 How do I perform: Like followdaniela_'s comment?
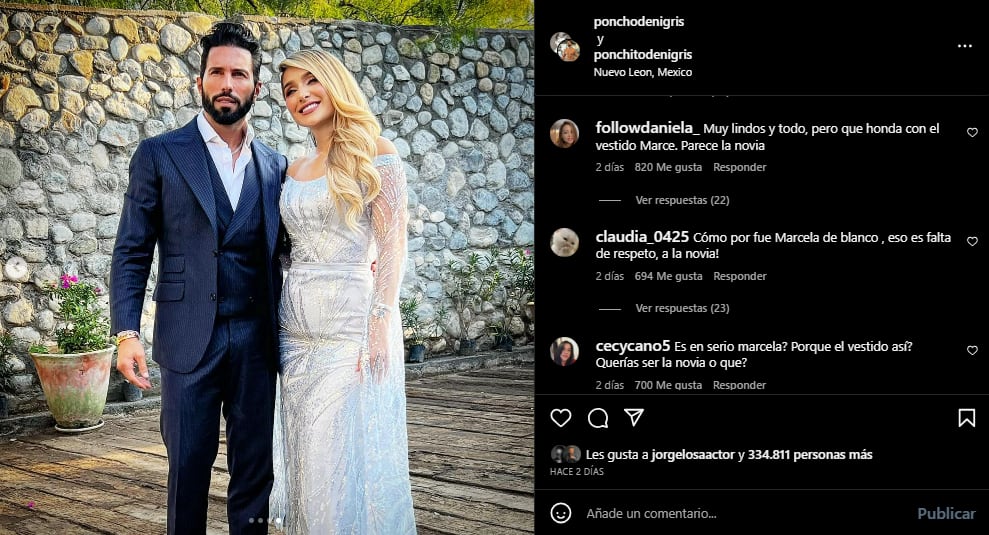coord(972,133)
